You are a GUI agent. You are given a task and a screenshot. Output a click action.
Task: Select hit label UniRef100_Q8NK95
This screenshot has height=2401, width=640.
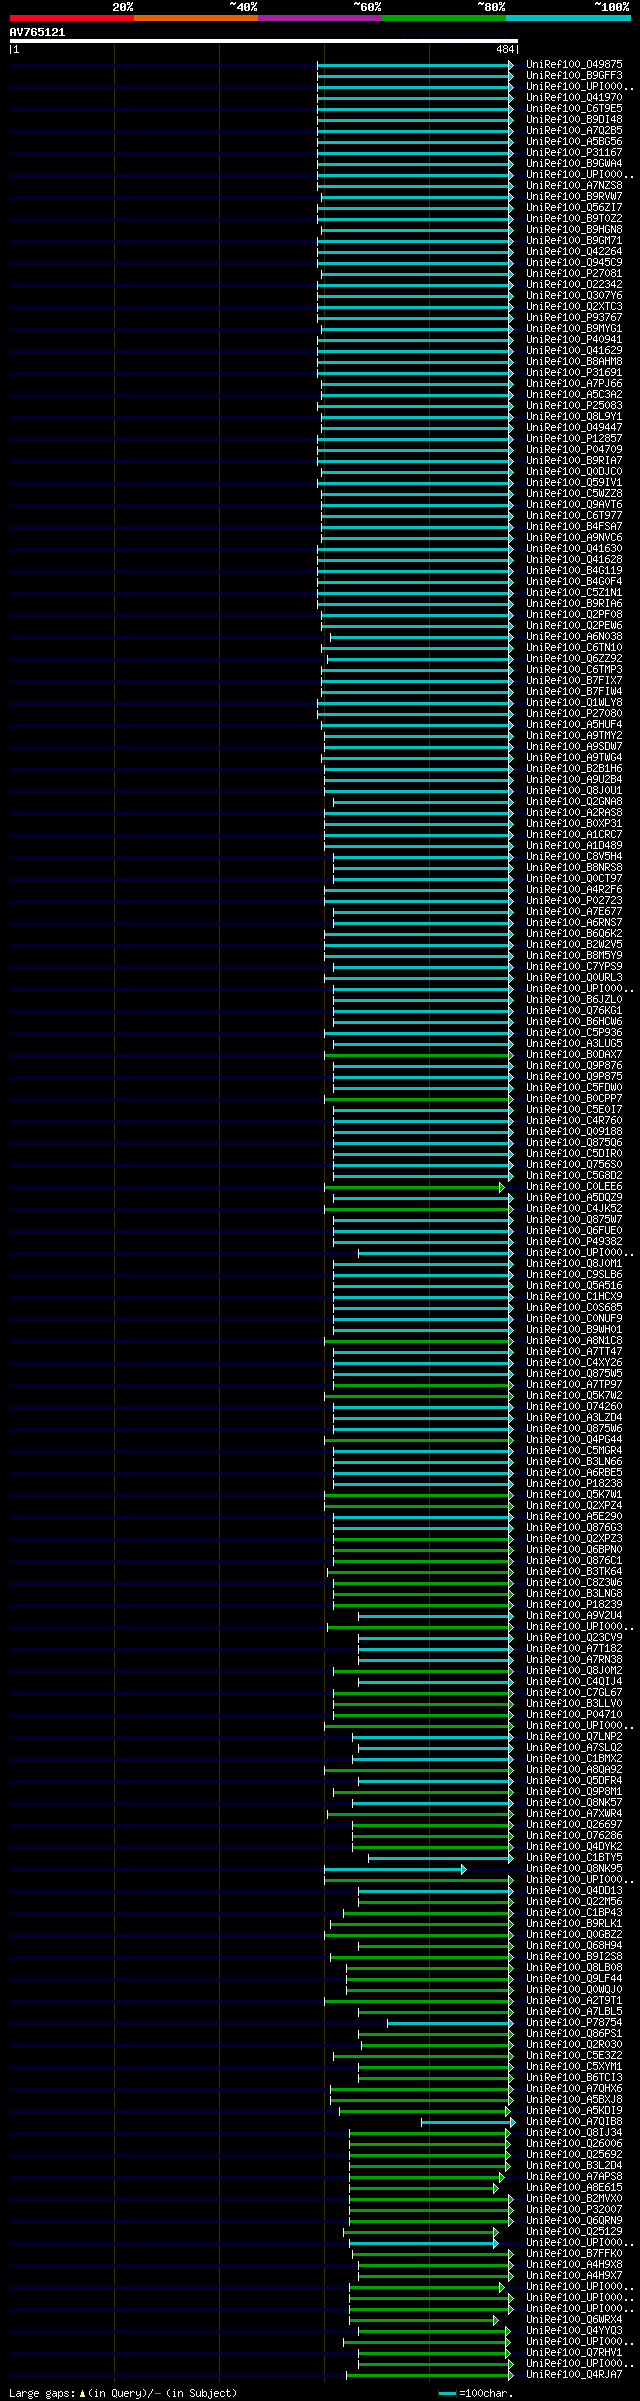[574, 1868]
